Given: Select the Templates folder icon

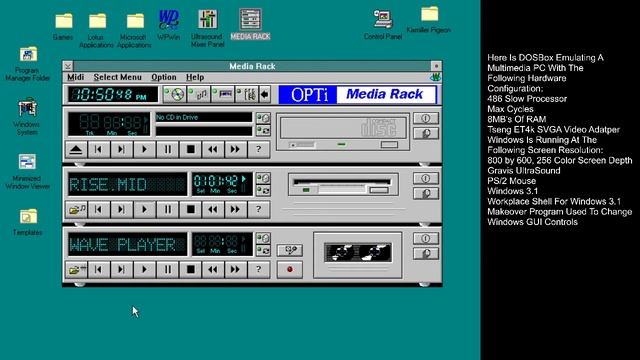Looking at the screenshot, I should click(27, 222).
